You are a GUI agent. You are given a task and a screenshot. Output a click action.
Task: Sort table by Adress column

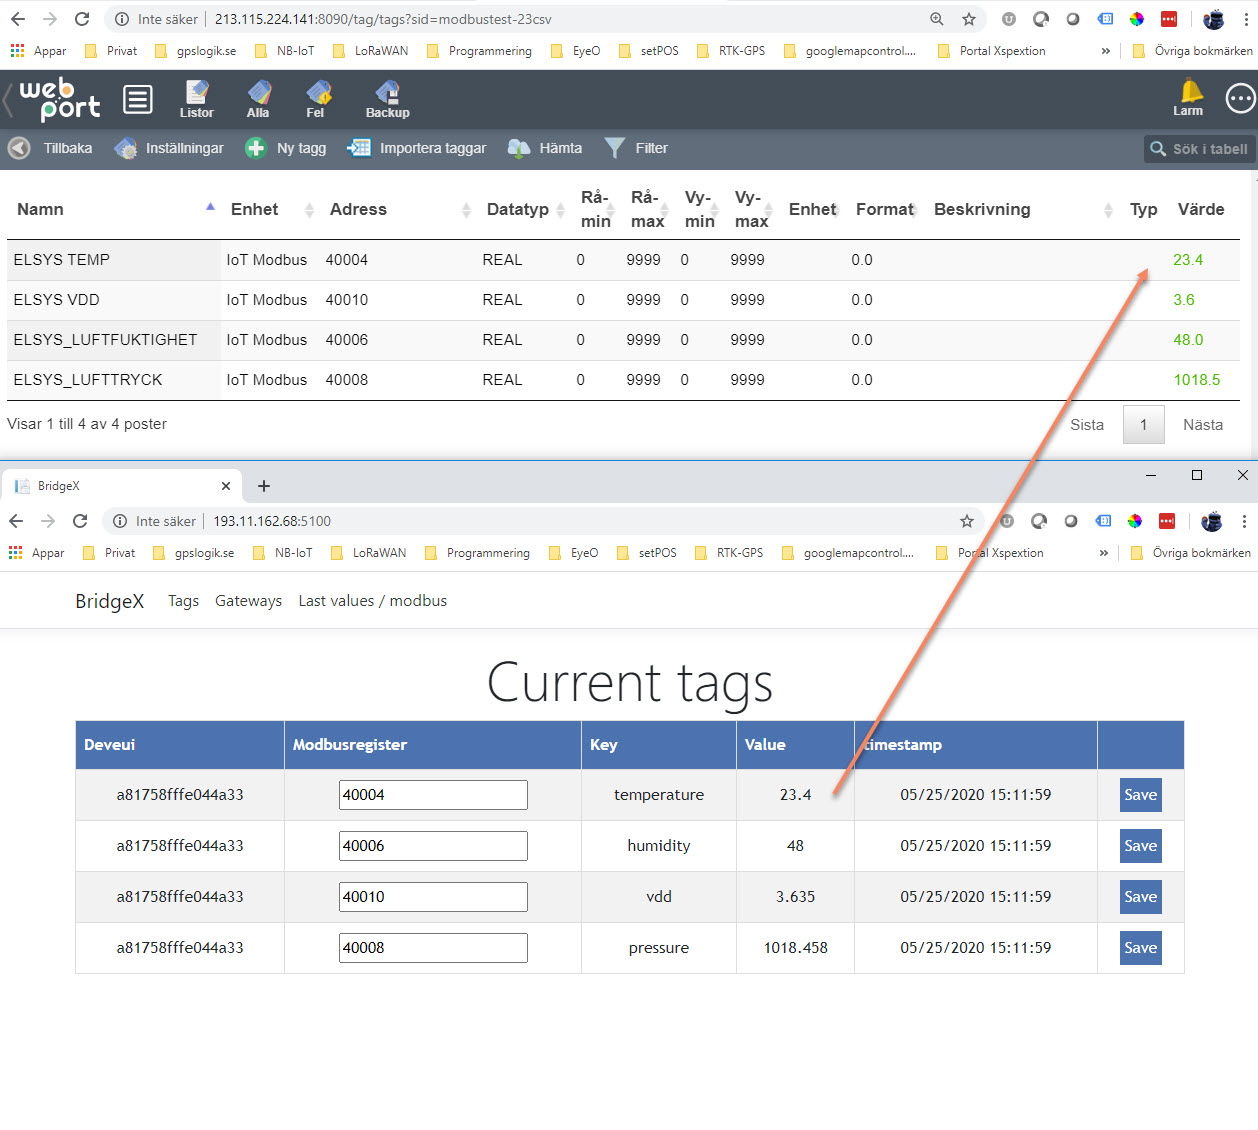pos(399,209)
